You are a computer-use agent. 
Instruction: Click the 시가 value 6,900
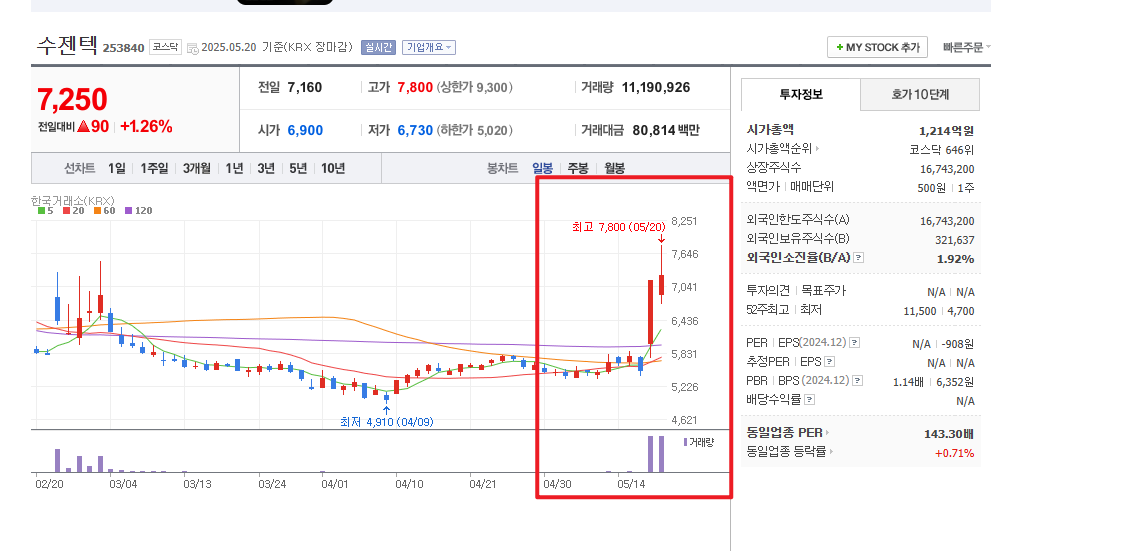pos(305,131)
